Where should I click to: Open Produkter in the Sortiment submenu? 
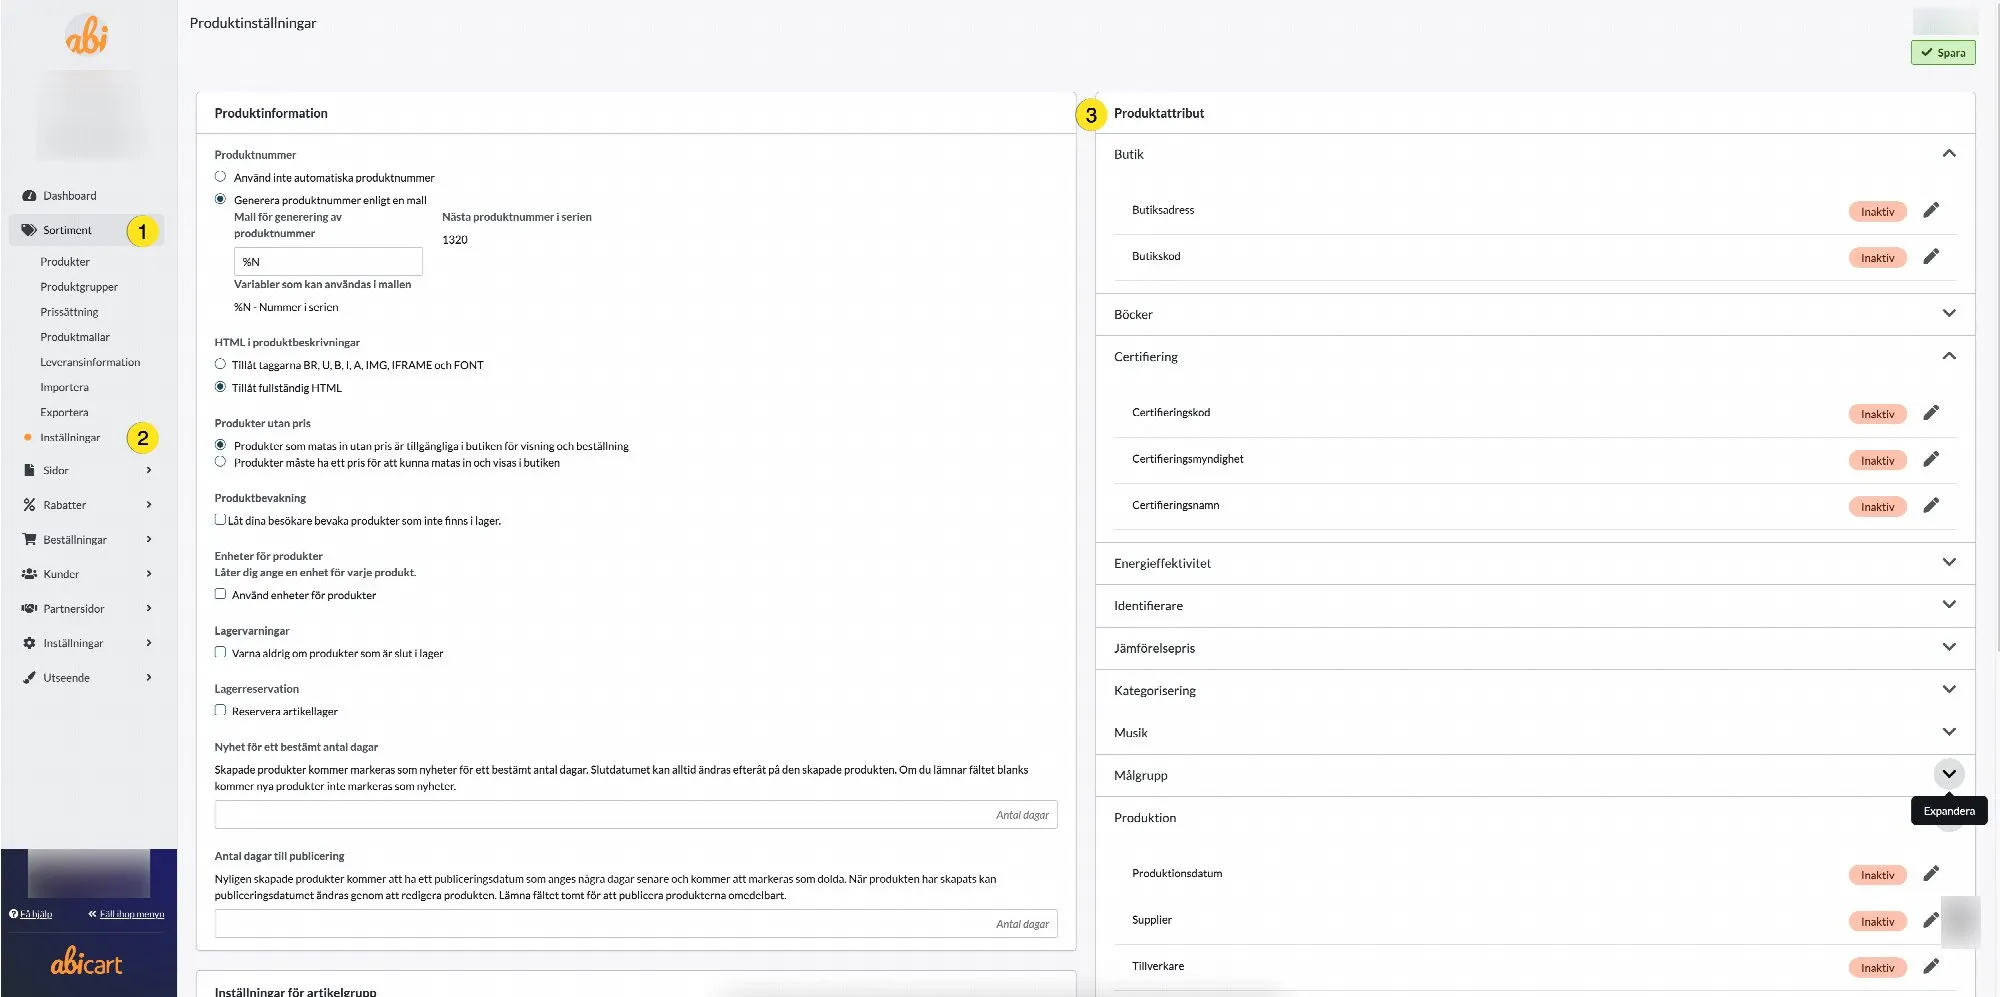65,262
